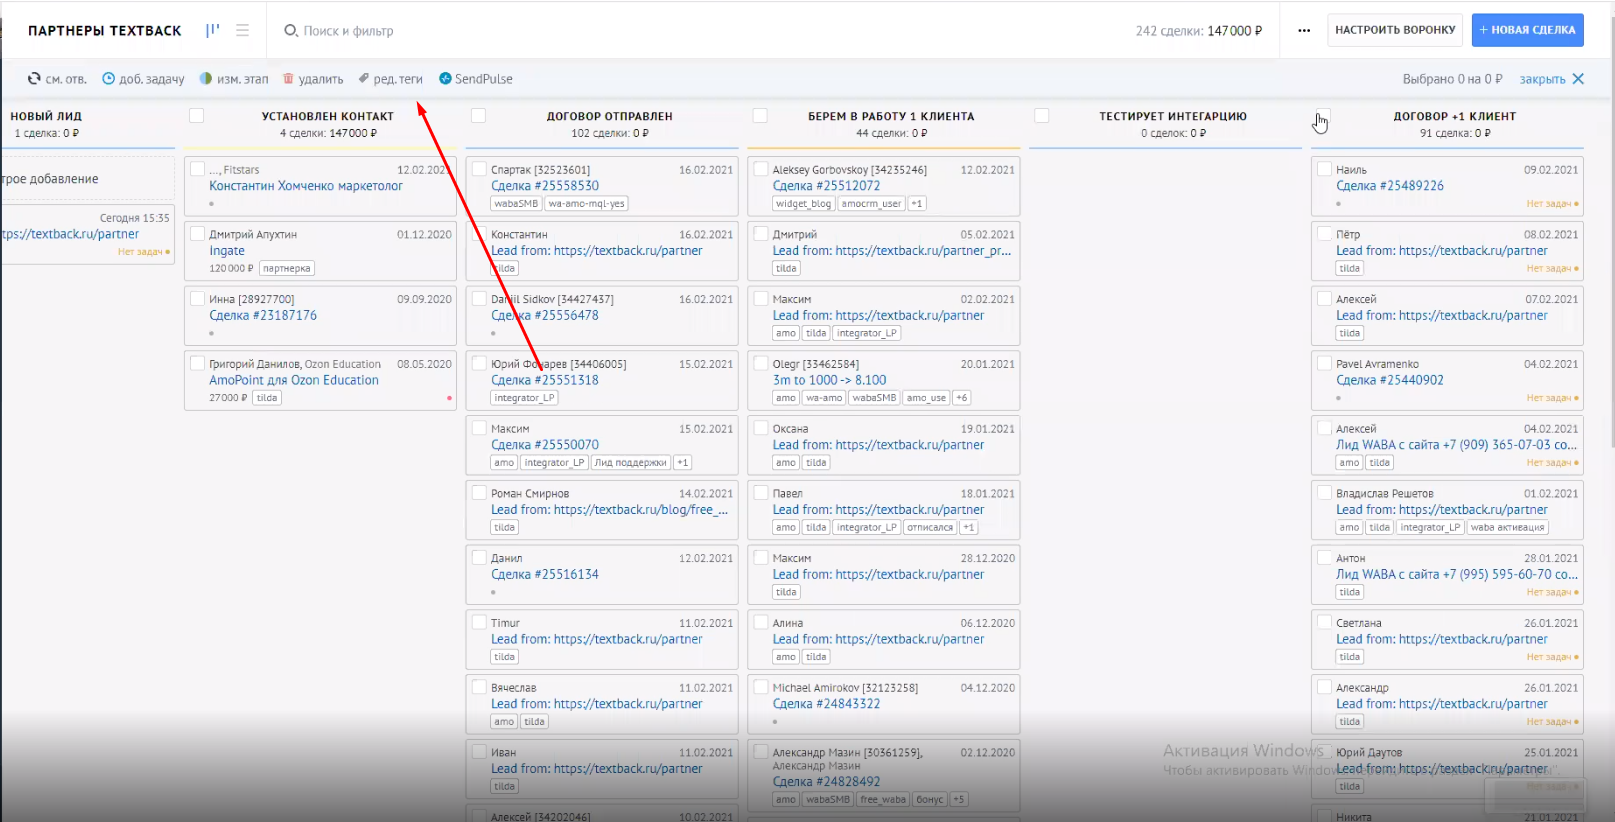Tick checkbox on Pavel Avramenko card
Image resolution: width=1615 pixels, height=822 pixels.
coord(1325,364)
